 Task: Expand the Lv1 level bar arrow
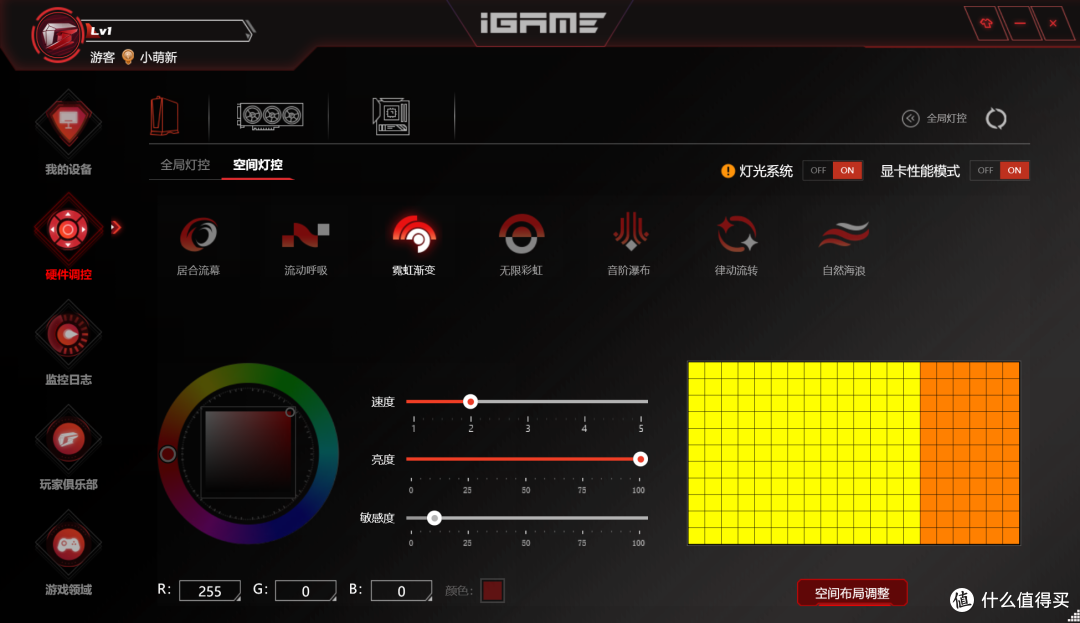coord(249,30)
